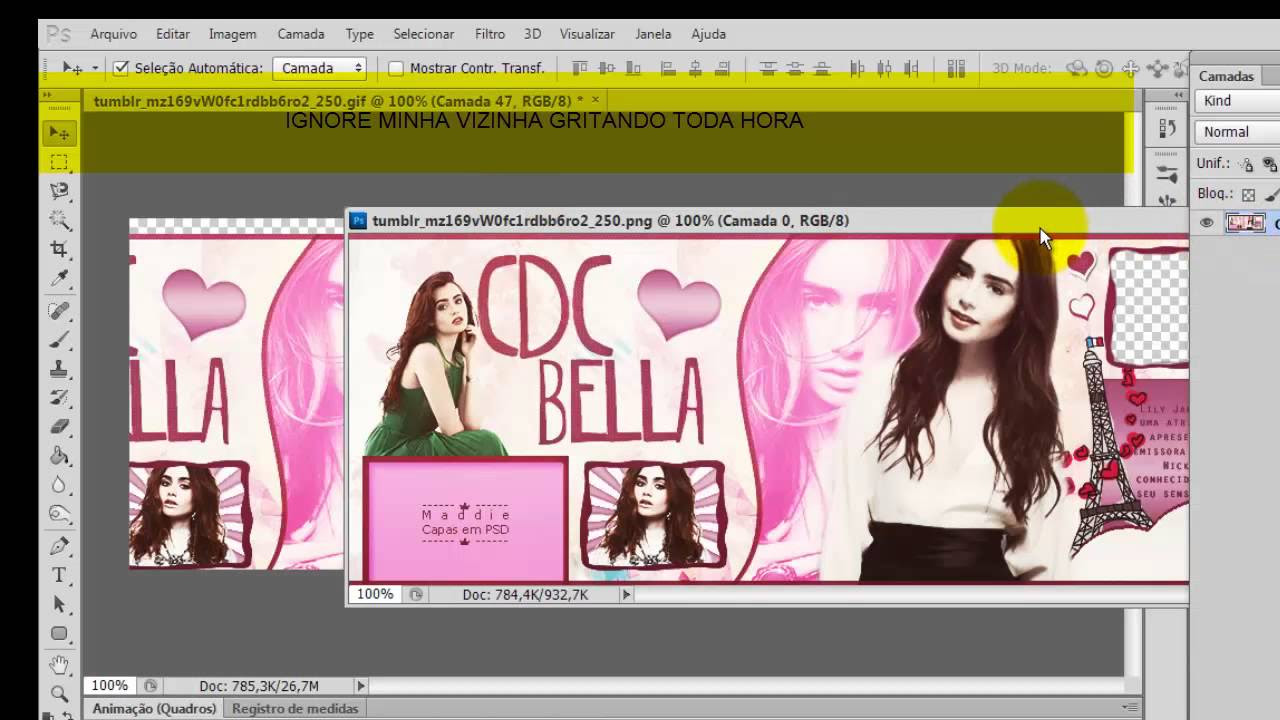Open the Brush presets panel icon

tap(1167, 173)
